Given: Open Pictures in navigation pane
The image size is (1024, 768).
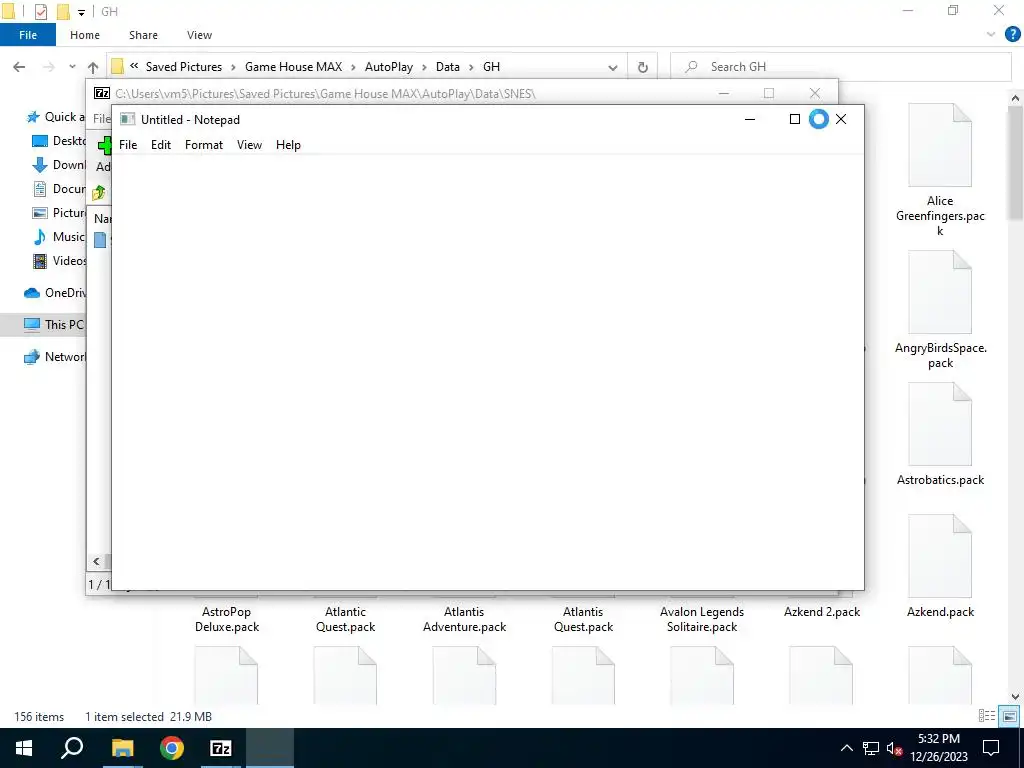Looking at the screenshot, I should coord(59,213).
